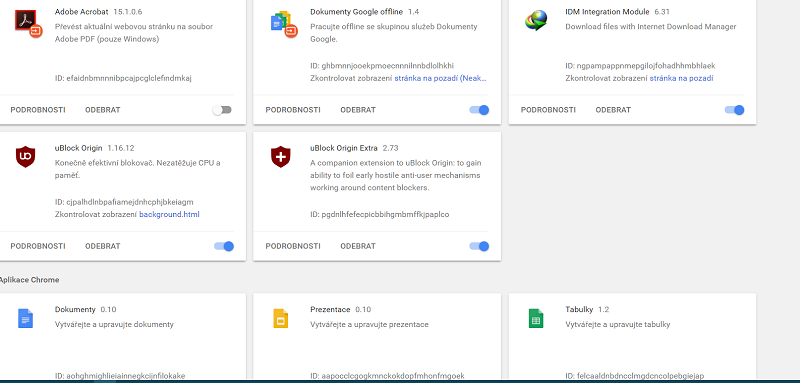Open stránka na pozadí link for IDM
800x383 pixels.
[x=681, y=78]
